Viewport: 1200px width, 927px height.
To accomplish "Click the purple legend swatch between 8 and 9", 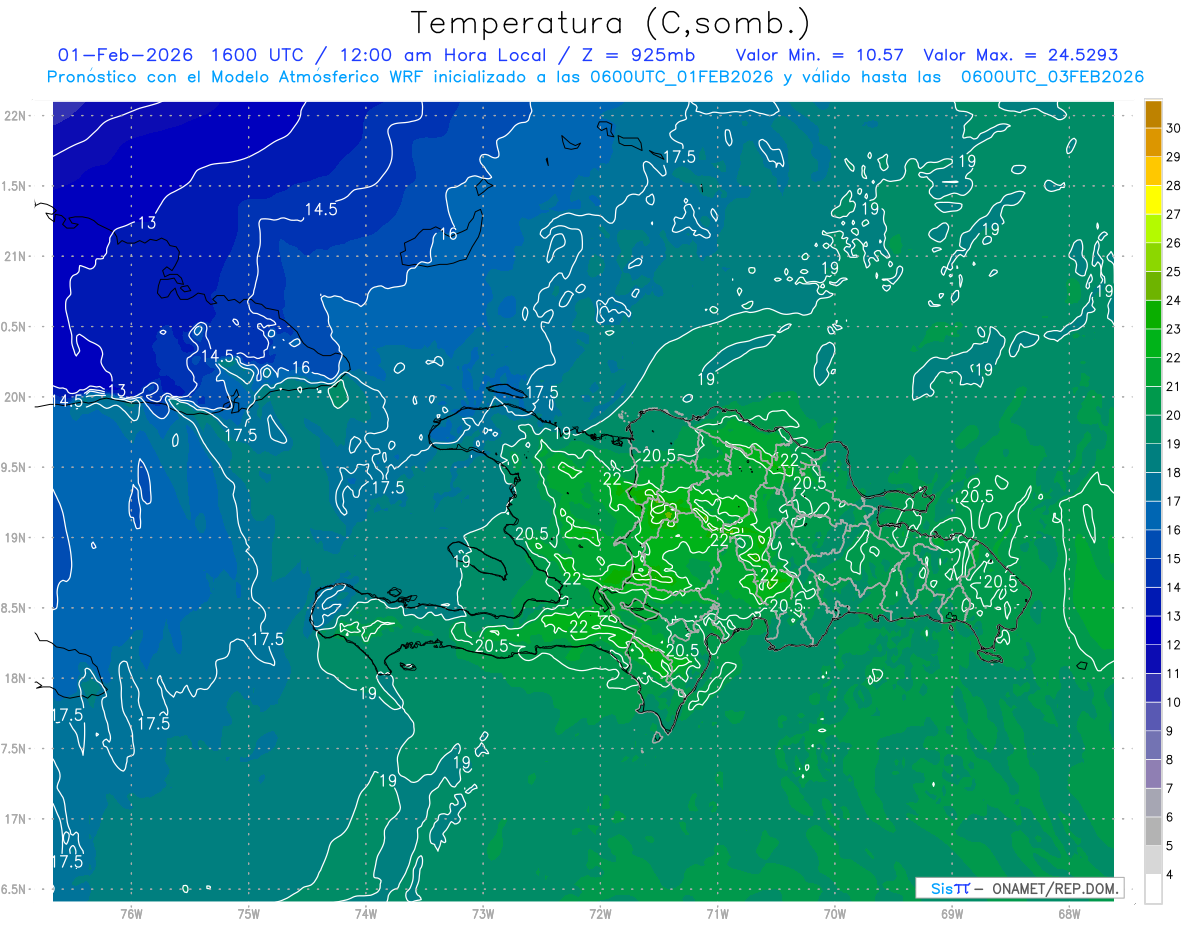I will pyautogui.click(x=1153, y=746).
